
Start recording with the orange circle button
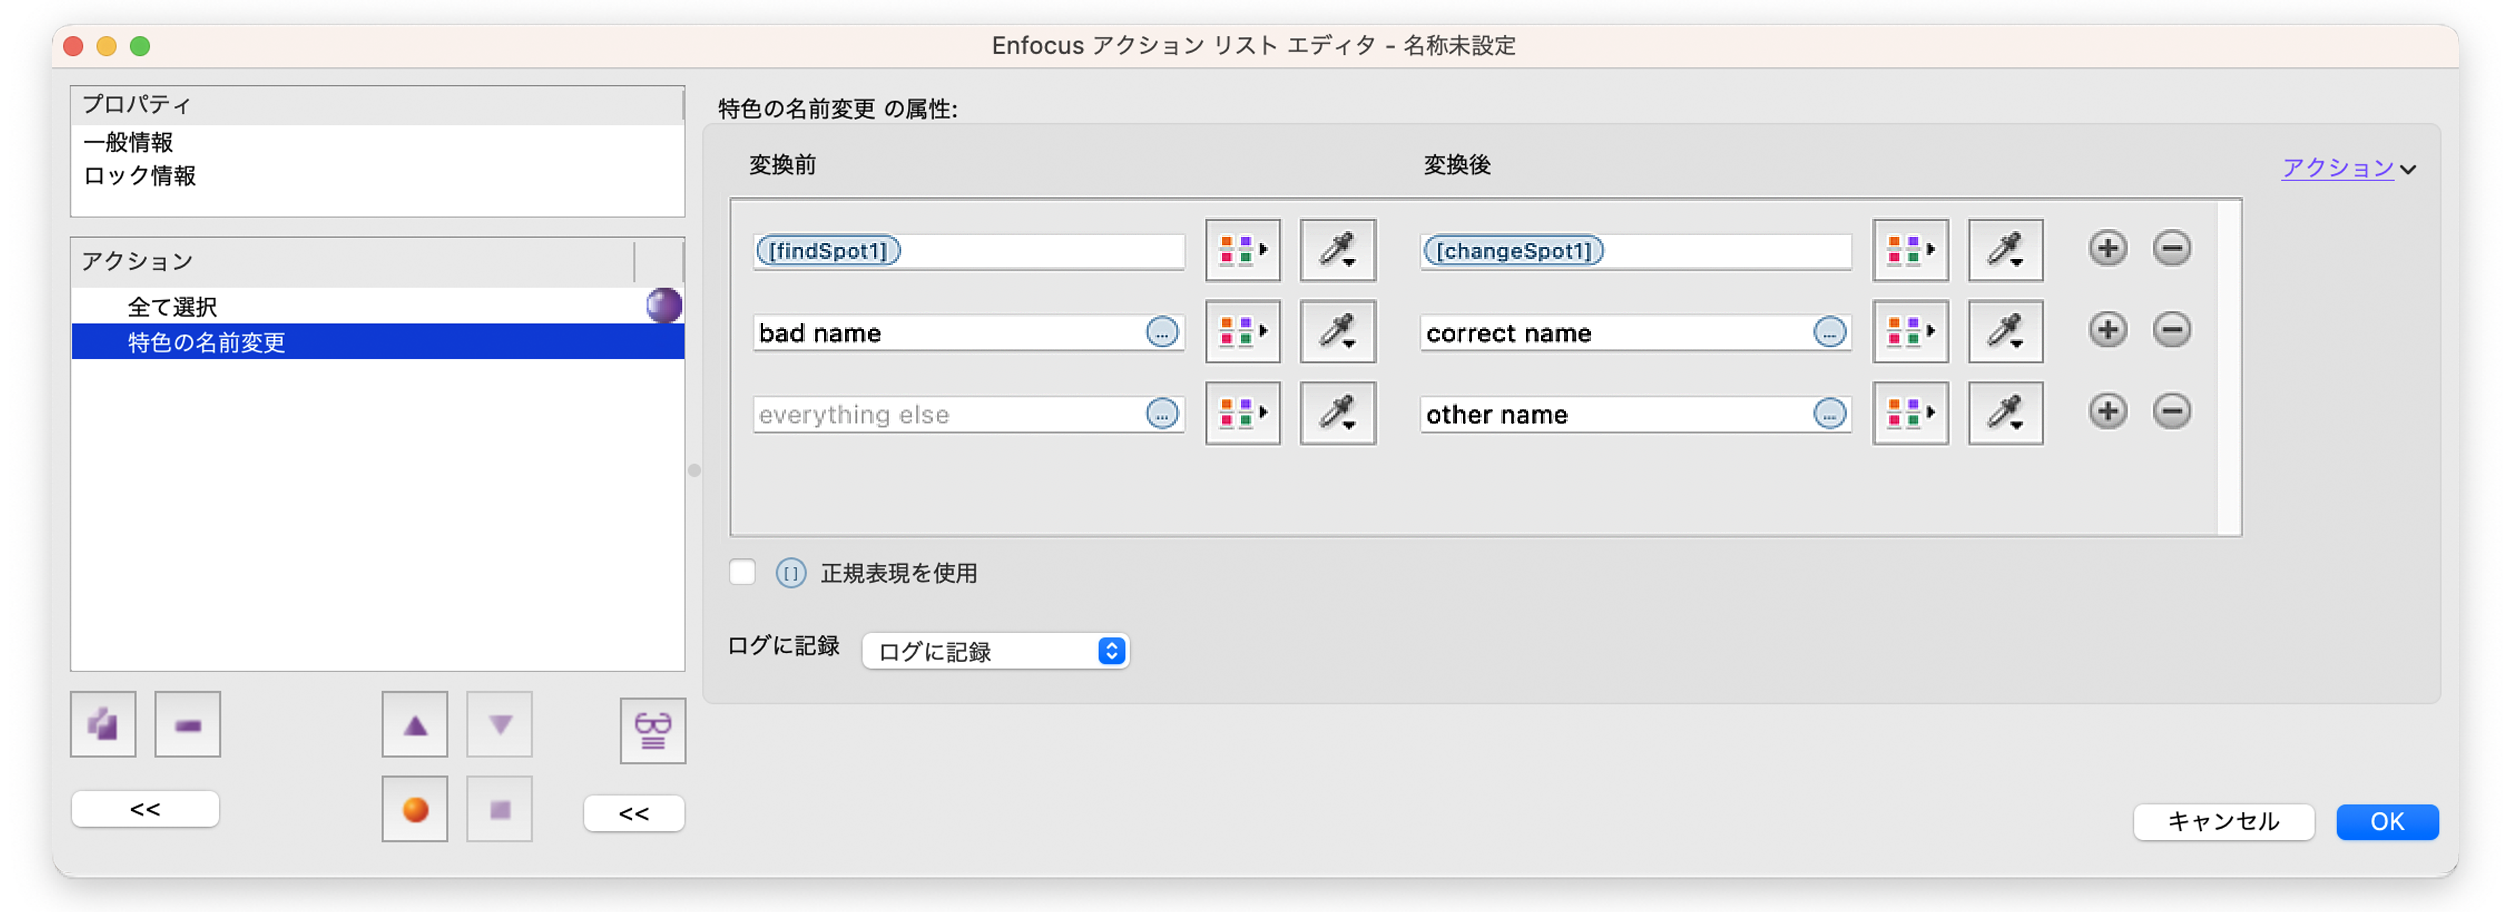tap(415, 809)
